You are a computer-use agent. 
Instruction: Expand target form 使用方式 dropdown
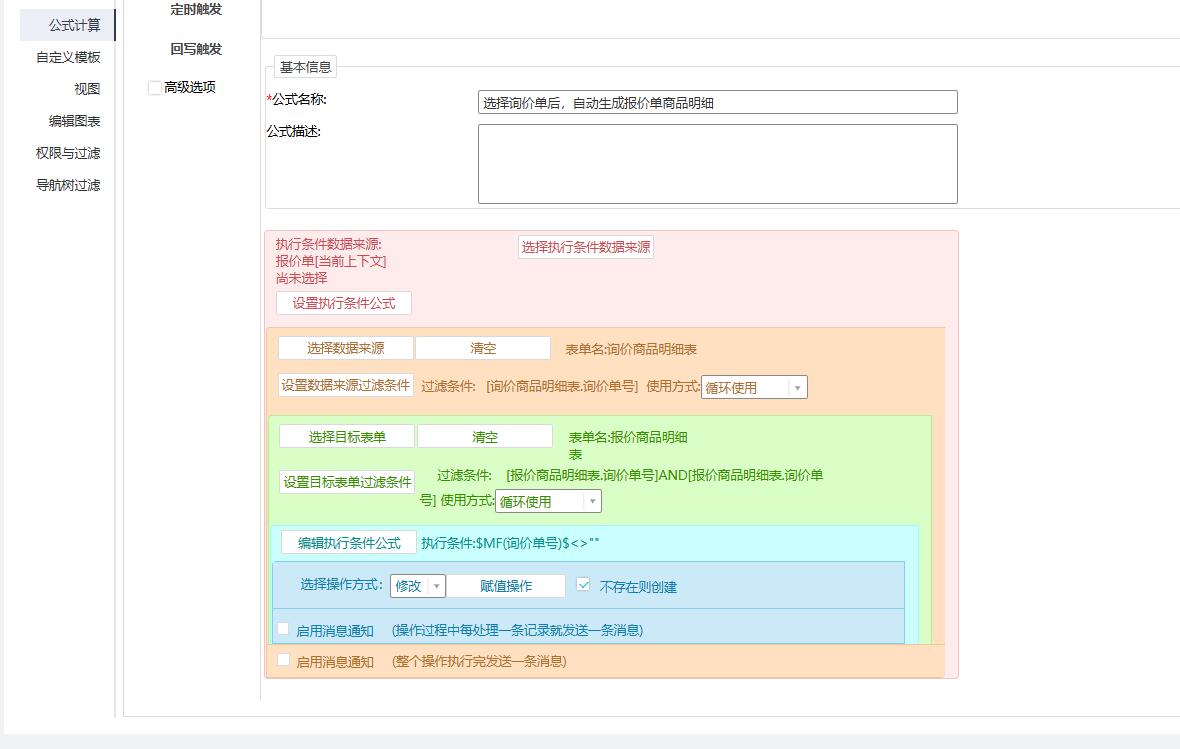coord(549,502)
